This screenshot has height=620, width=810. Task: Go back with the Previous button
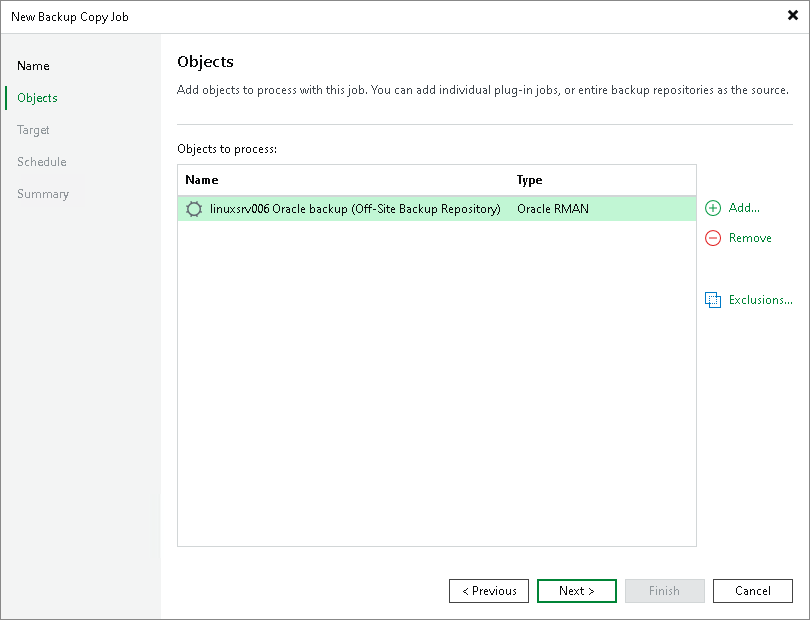pyautogui.click(x=488, y=590)
